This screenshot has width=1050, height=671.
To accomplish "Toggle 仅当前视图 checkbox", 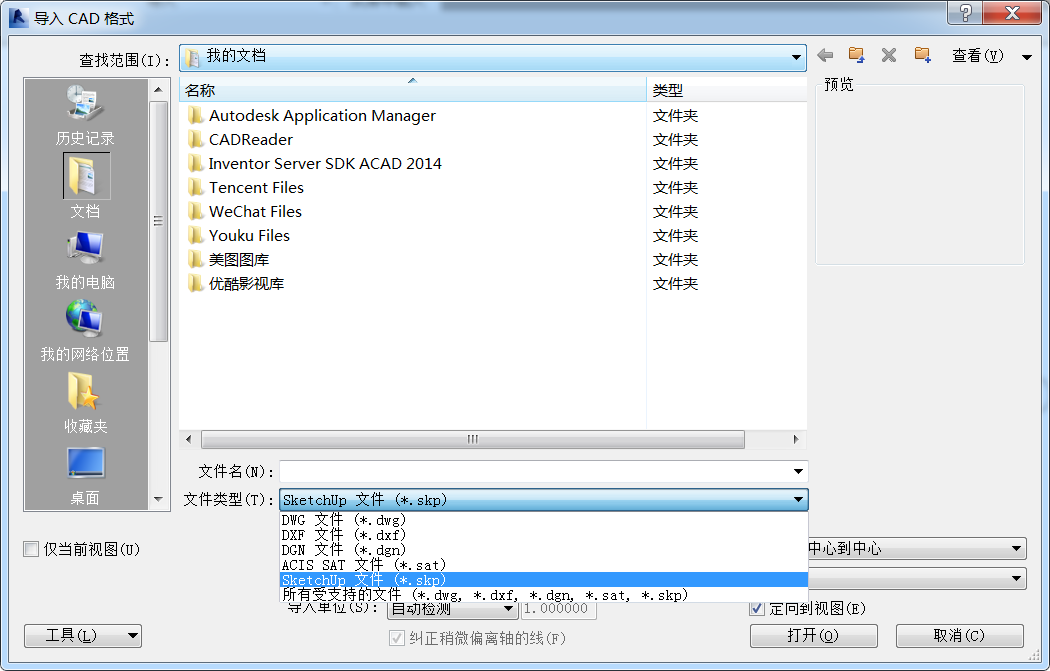I will point(31,550).
